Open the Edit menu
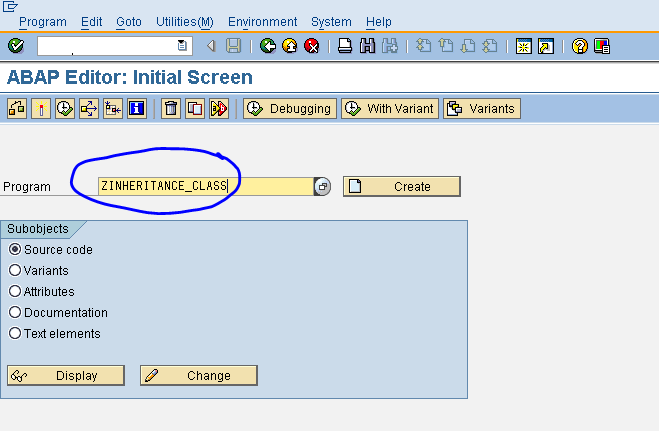The width and height of the screenshot is (659, 431). pyautogui.click(x=91, y=22)
